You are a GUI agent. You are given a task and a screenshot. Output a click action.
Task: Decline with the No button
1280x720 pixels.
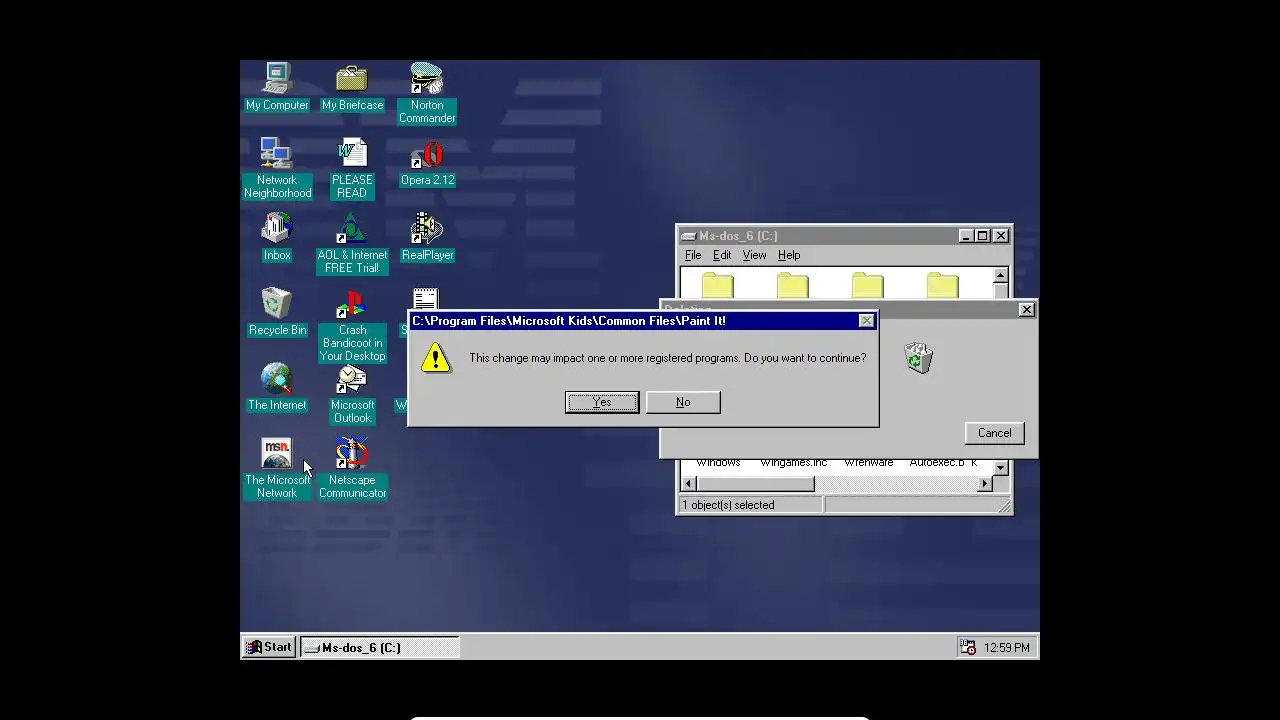[683, 402]
